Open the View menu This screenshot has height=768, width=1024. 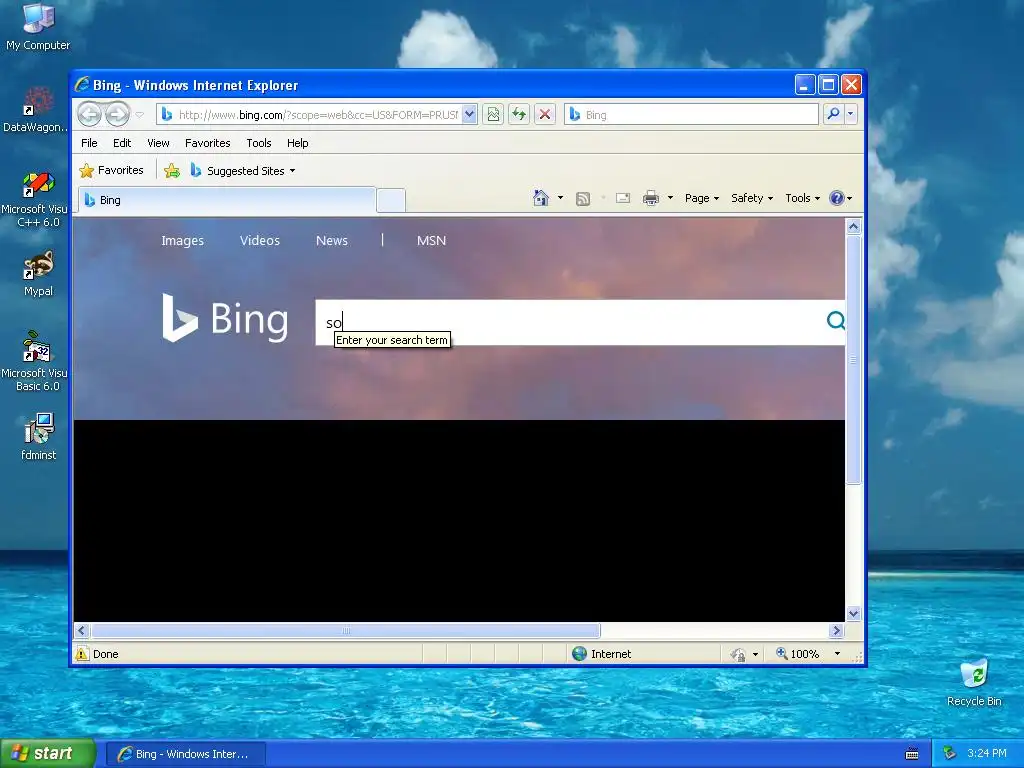(x=158, y=143)
